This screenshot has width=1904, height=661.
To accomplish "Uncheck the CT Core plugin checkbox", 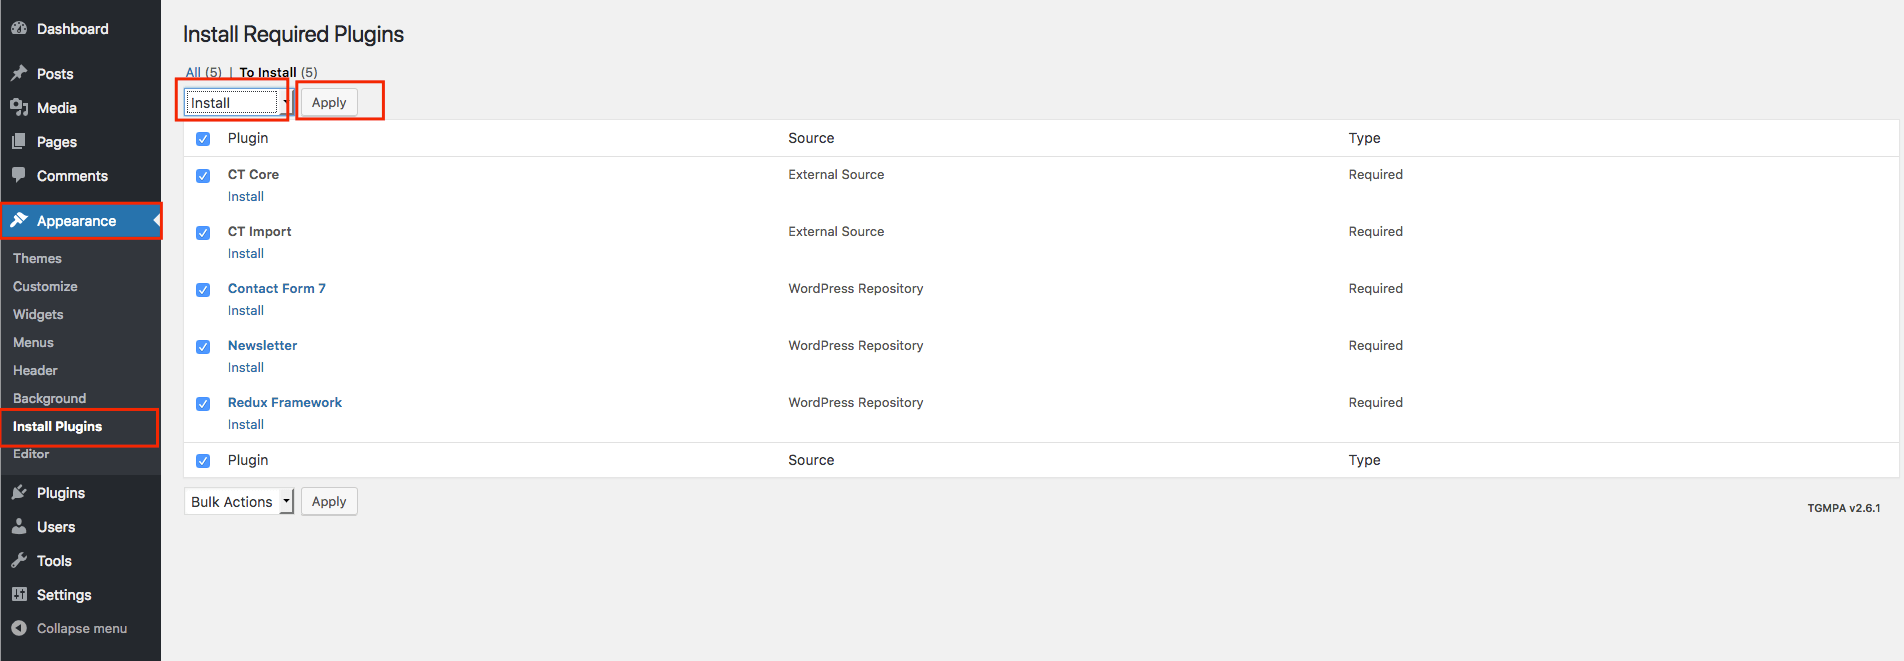I will pos(203,176).
